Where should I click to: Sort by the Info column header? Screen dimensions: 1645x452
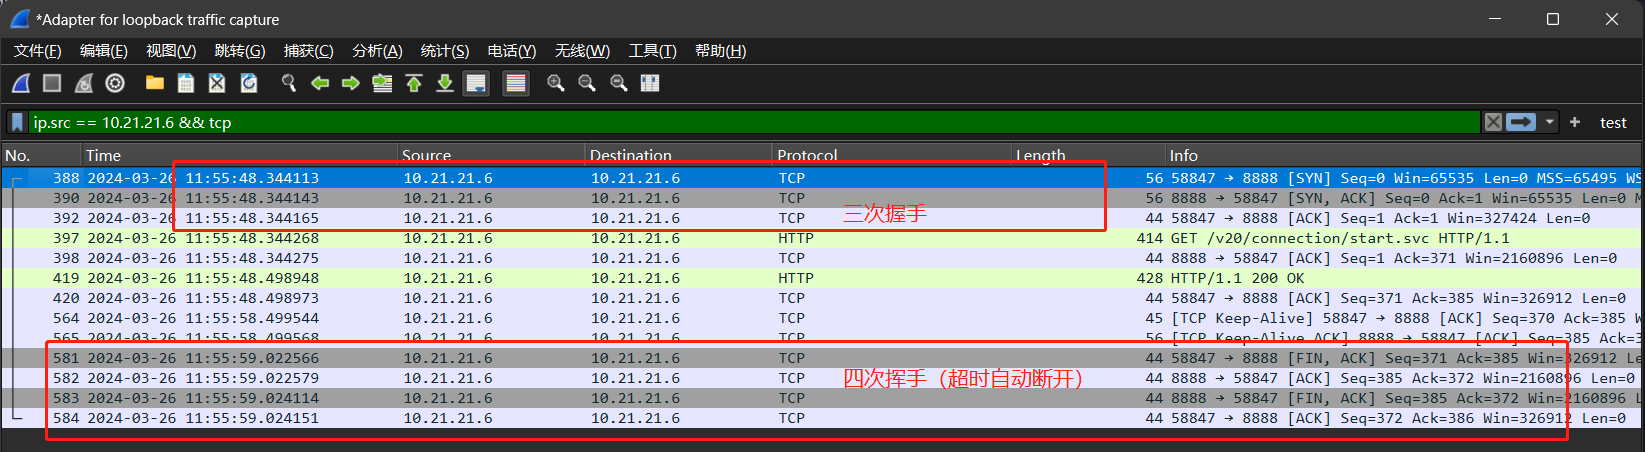1403,155
